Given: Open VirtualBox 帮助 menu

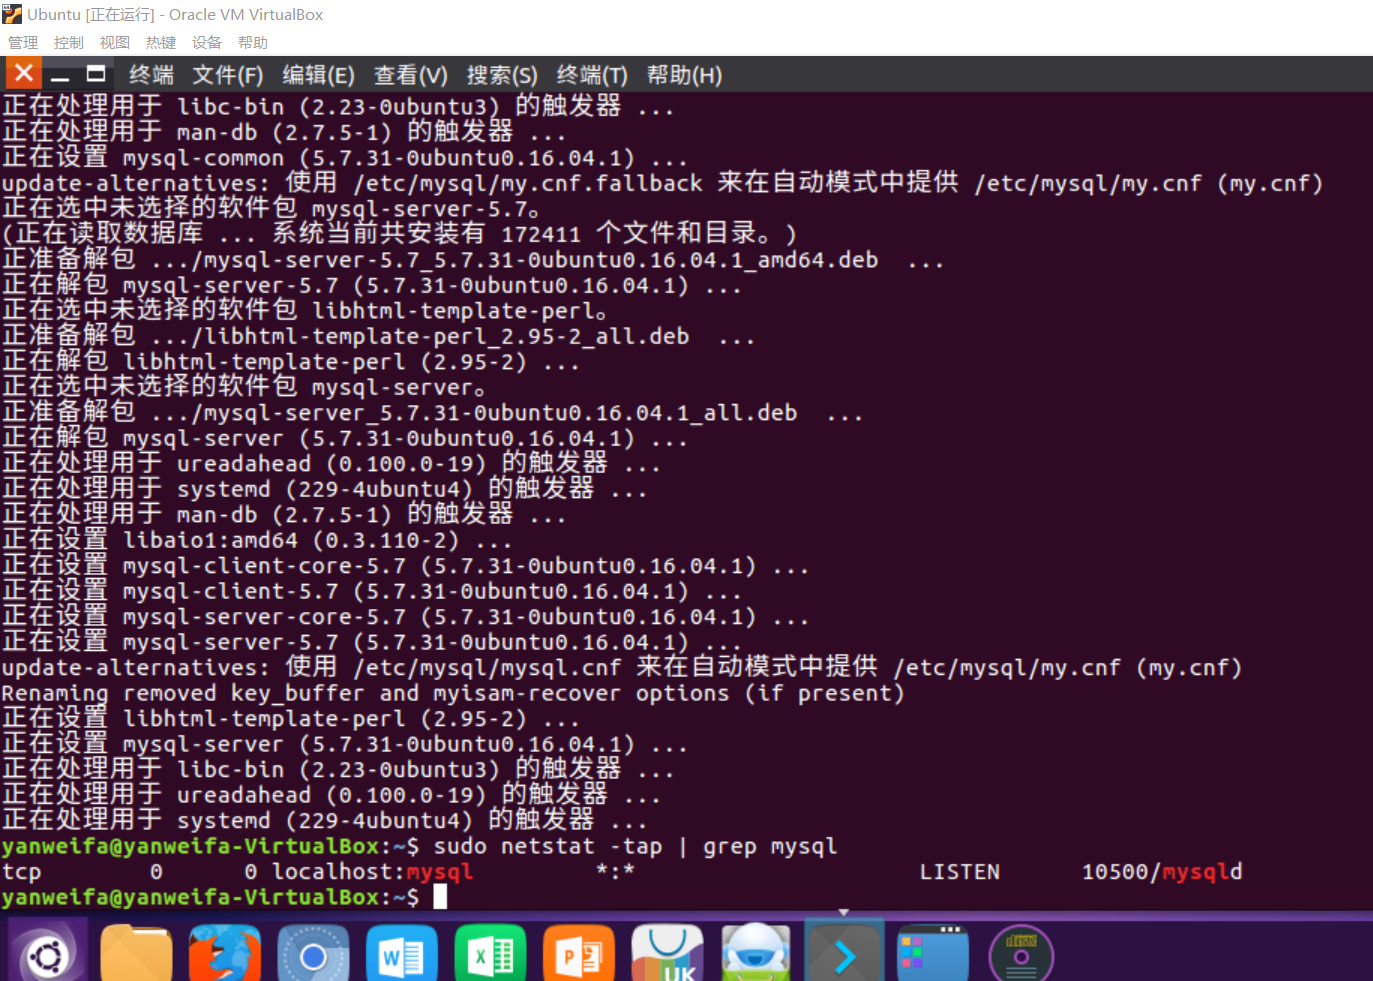Looking at the screenshot, I should point(253,42).
